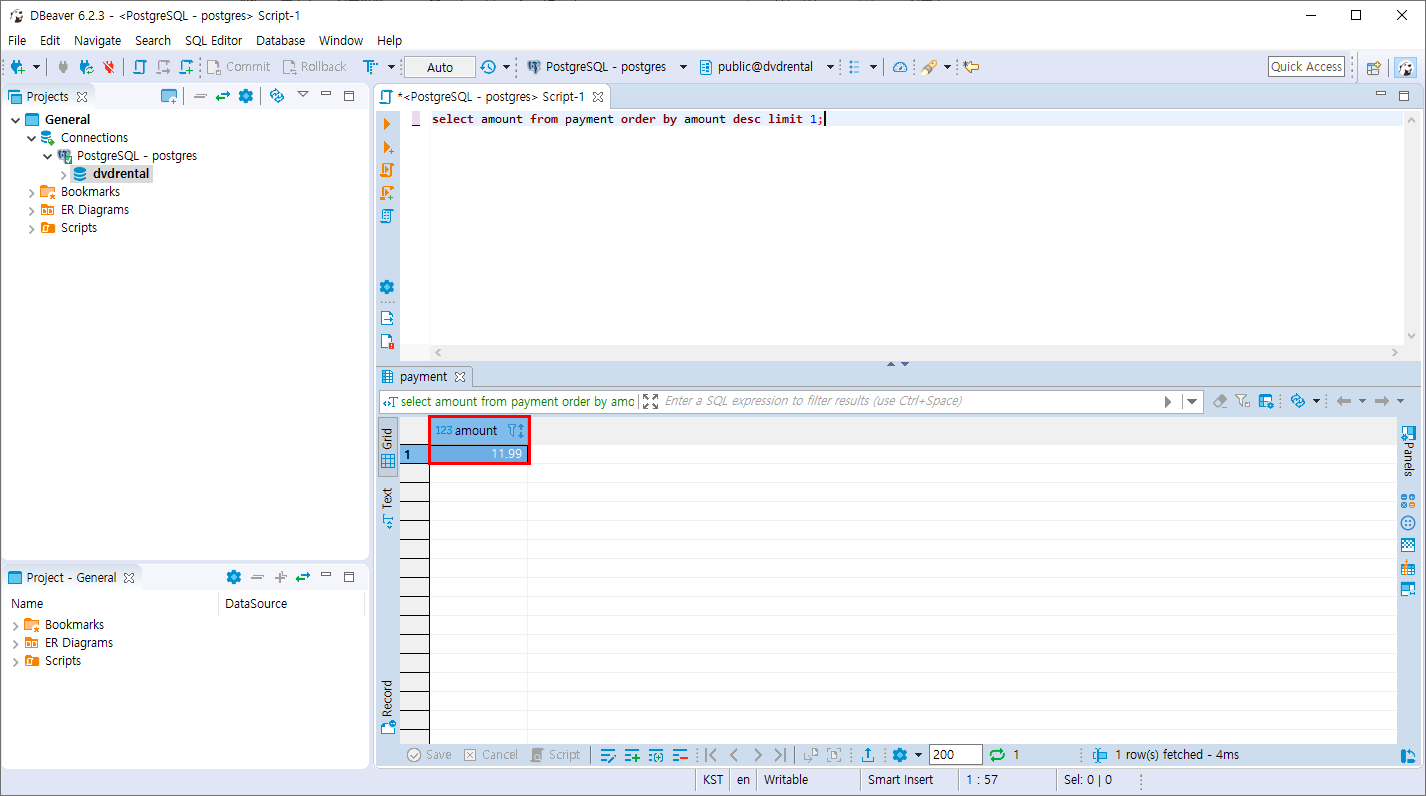The image size is (1426, 796).
Task: Click the Reconnect icon in main toolbar
Action: pos(86,67)
